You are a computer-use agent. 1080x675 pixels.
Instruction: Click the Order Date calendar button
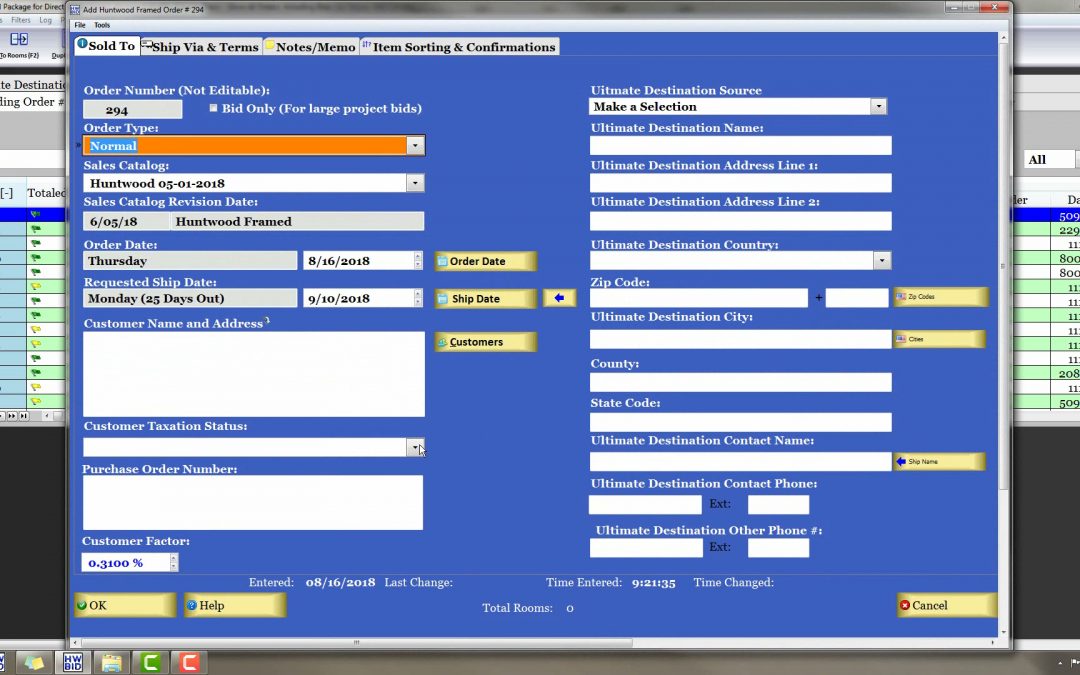pyautogui.click(x=486, y=261)
